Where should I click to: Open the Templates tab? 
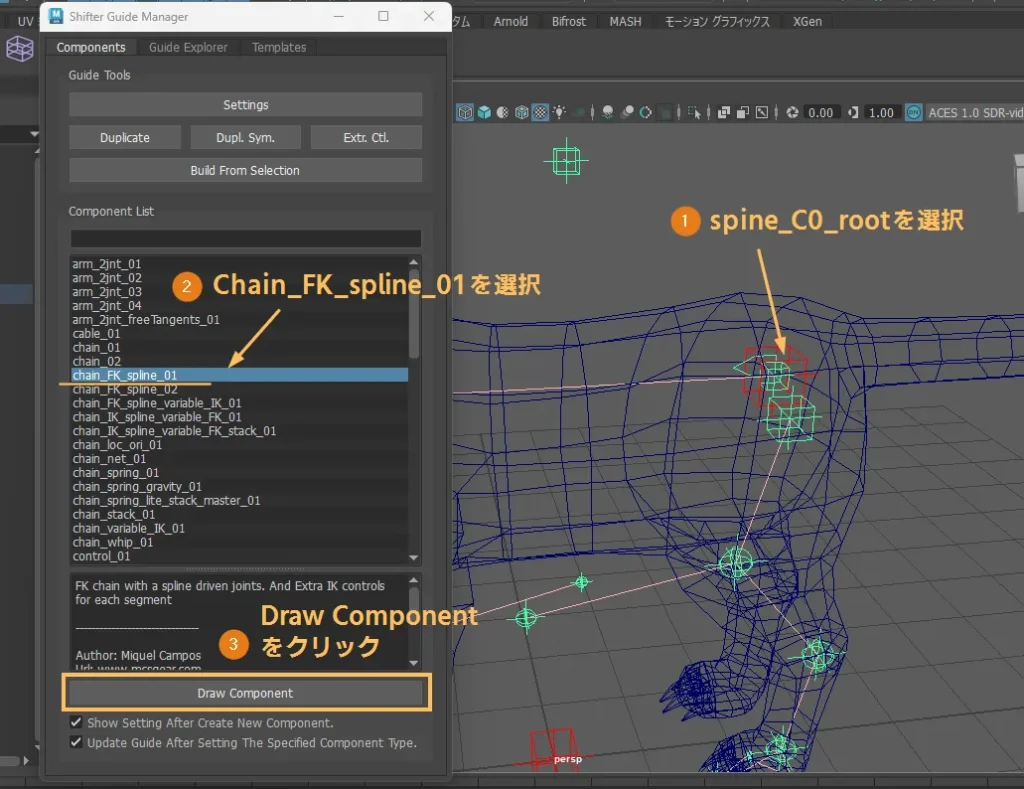tap(279, 47)
